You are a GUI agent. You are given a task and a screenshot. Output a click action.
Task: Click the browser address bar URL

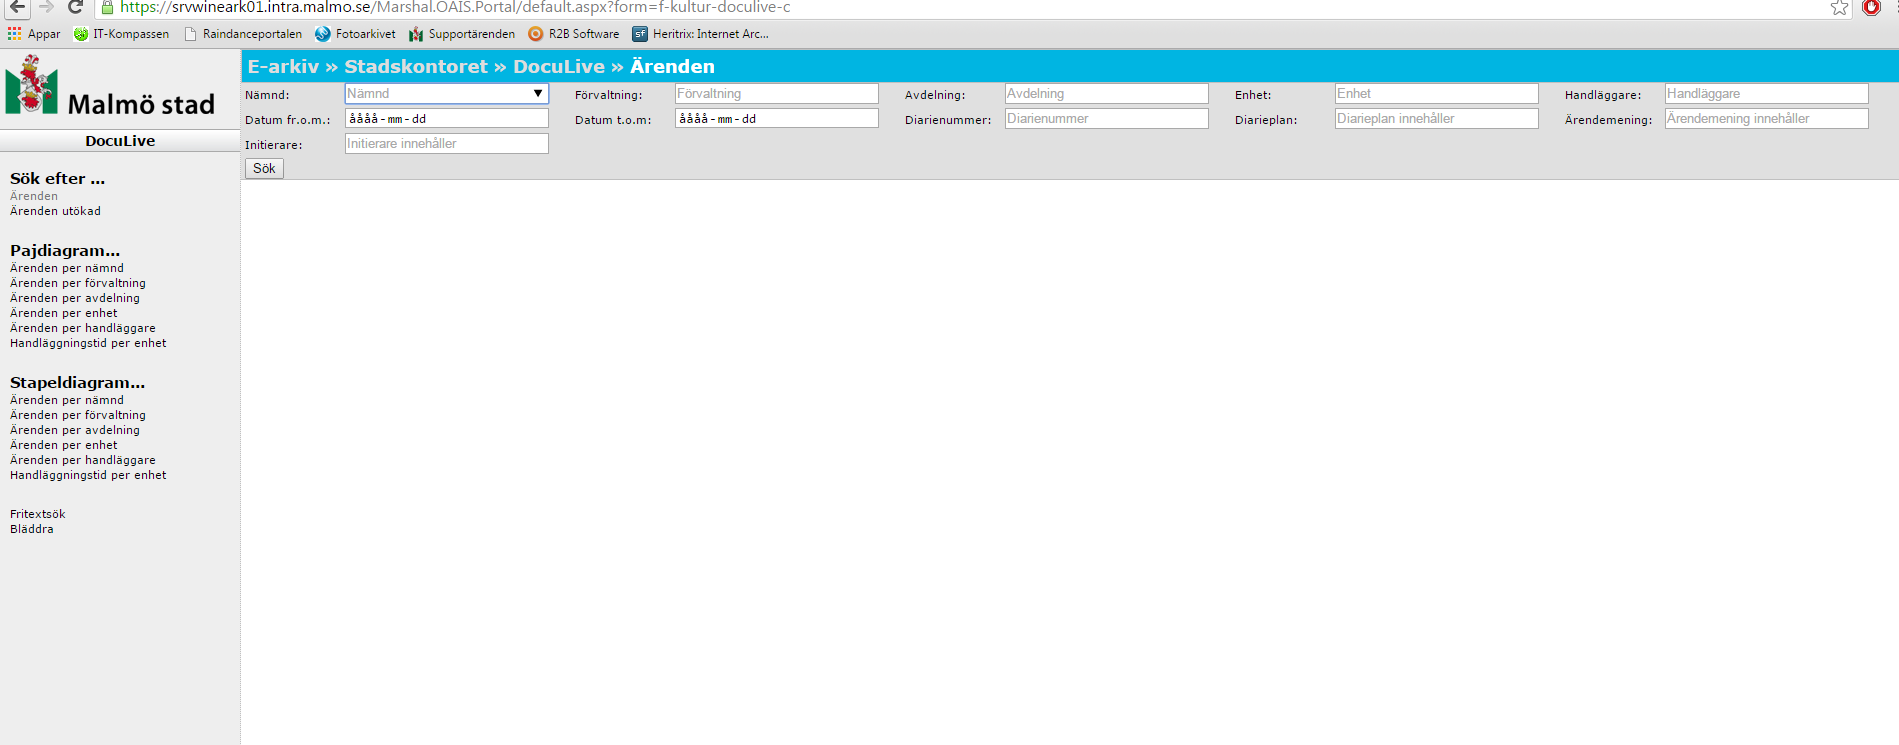[455, 7]
